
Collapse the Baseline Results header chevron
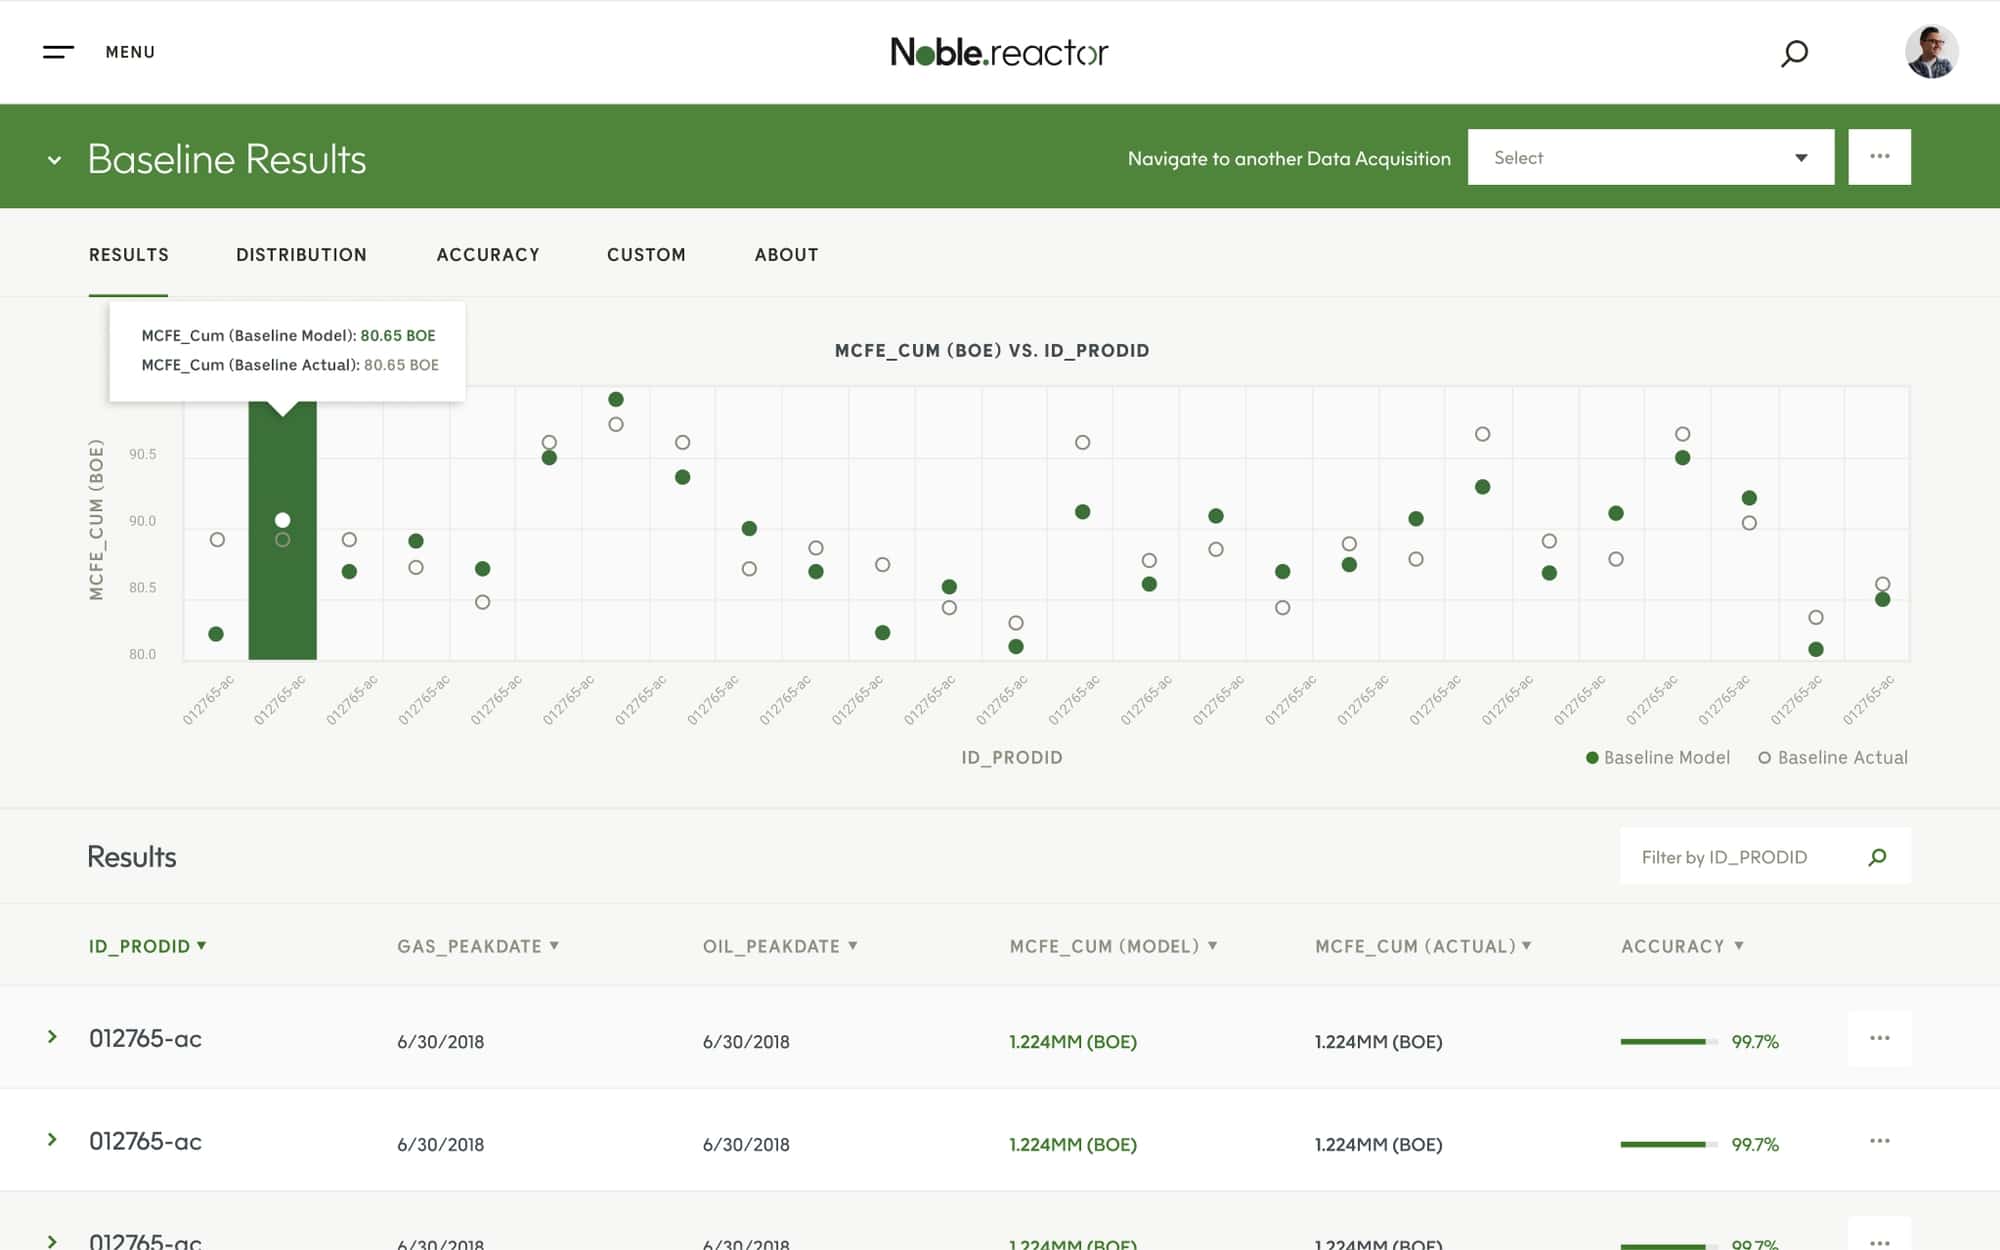55,160
